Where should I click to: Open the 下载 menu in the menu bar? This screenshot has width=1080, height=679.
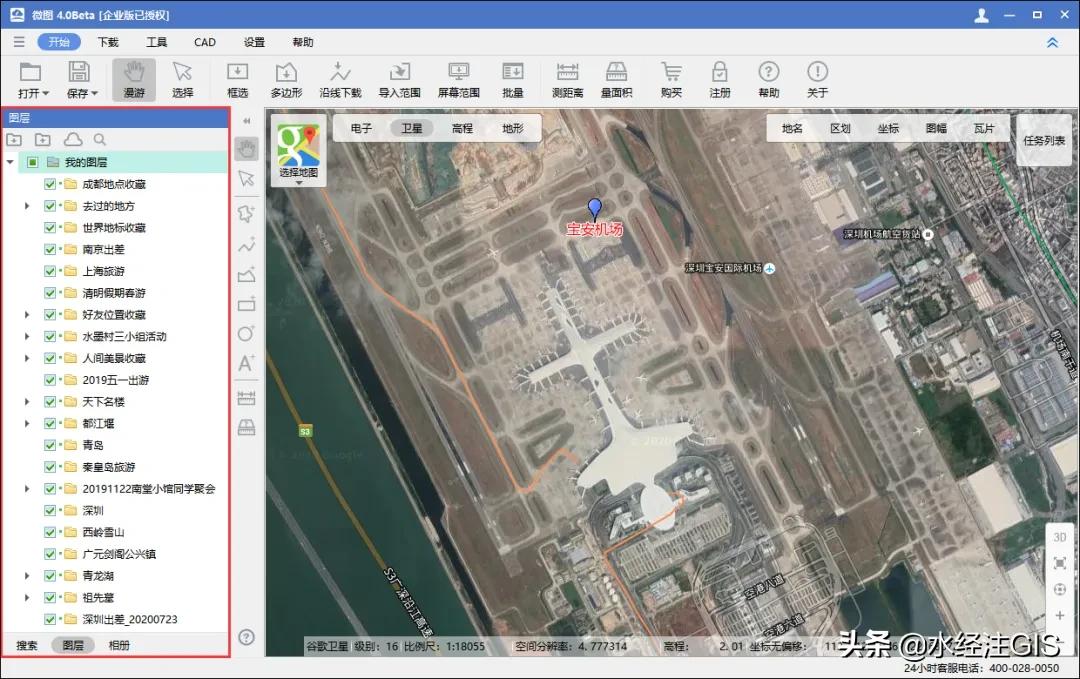(108, 42)
